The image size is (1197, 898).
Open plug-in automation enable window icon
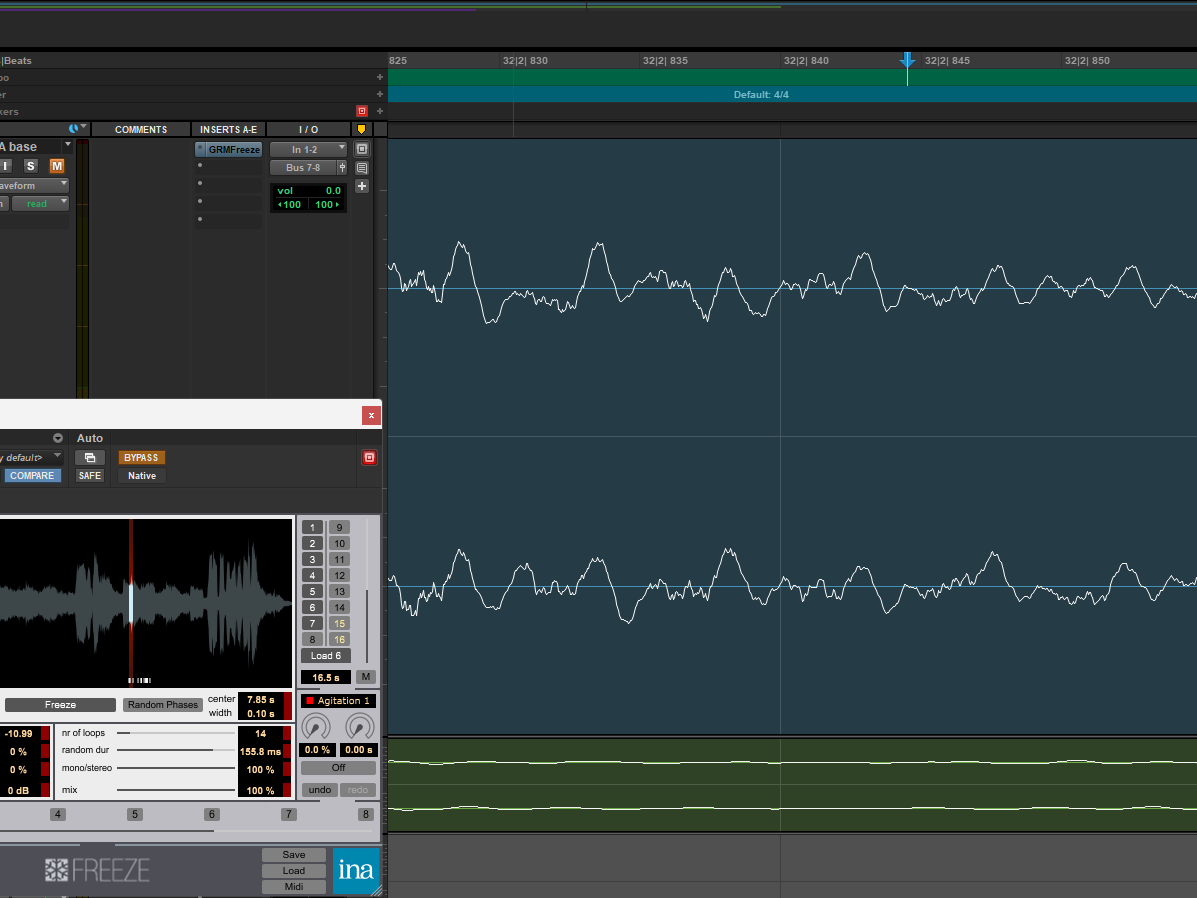click(89, 457)
